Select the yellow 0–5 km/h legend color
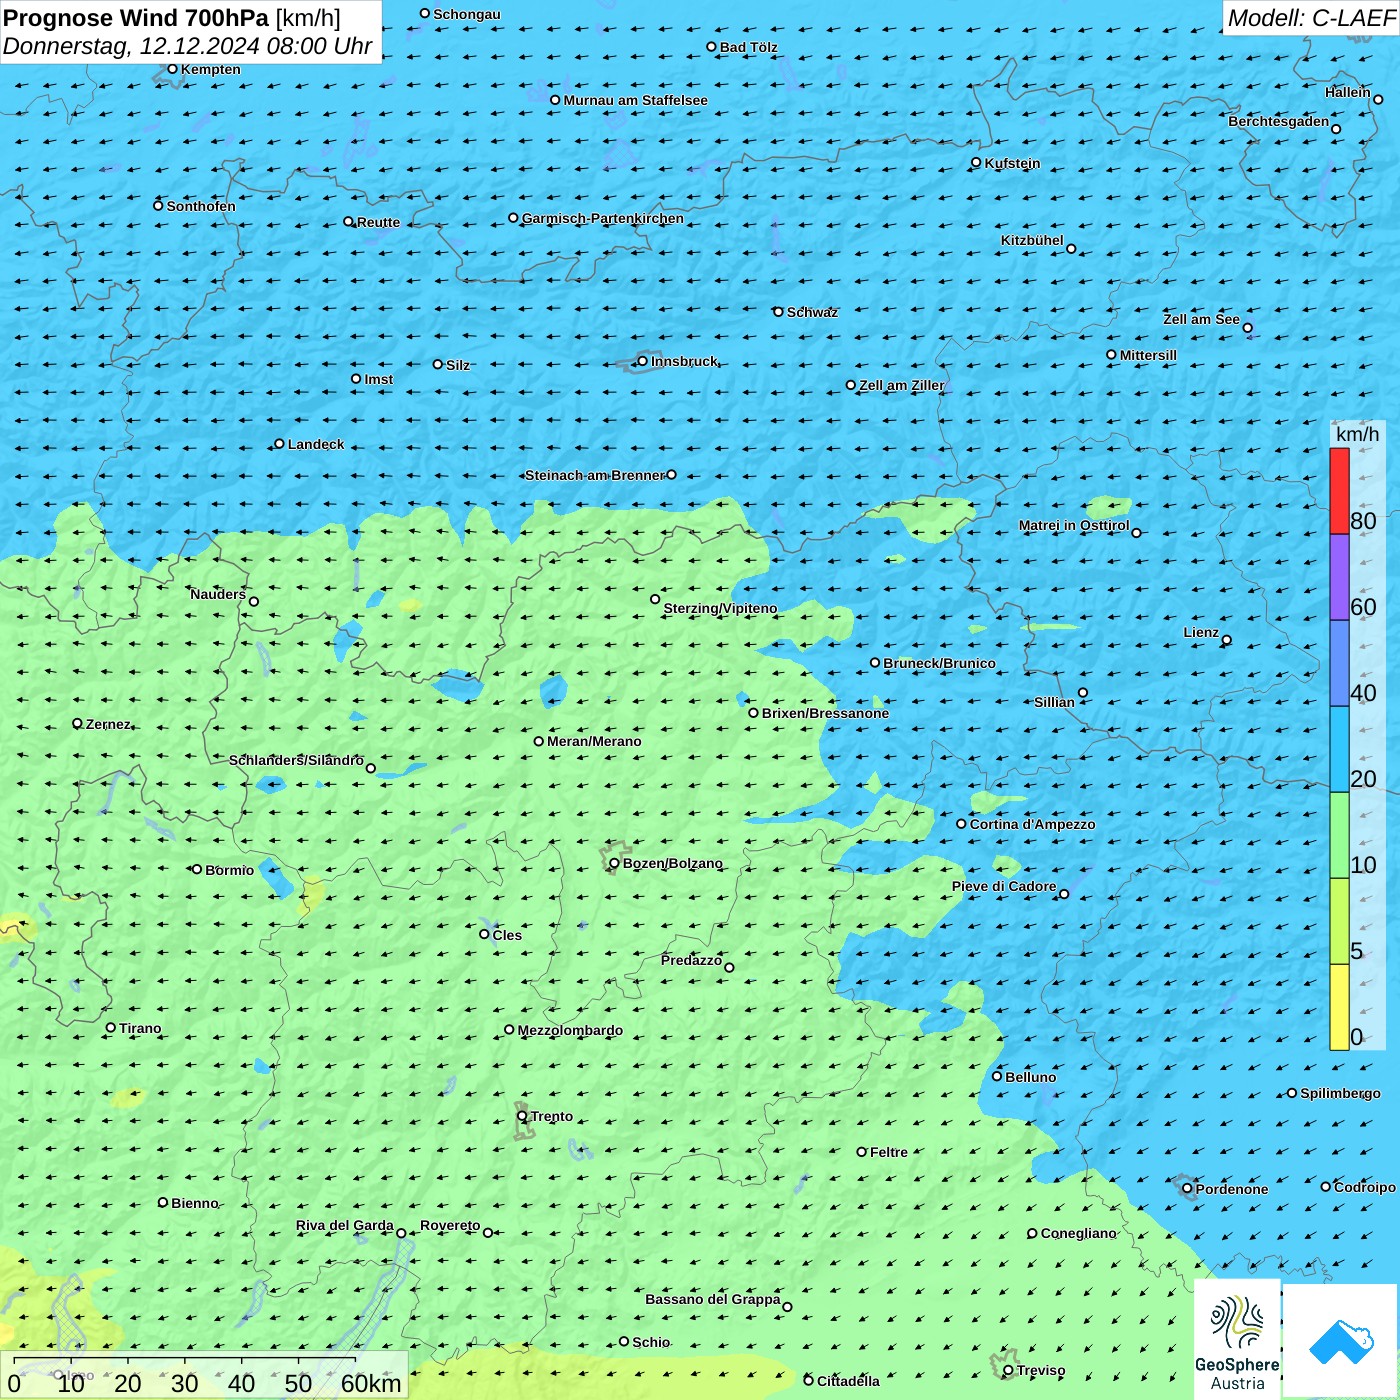Image resolution: width=1400 pixels, height=1400 pixels. pyautogui.click(x=1339, y=1007)
